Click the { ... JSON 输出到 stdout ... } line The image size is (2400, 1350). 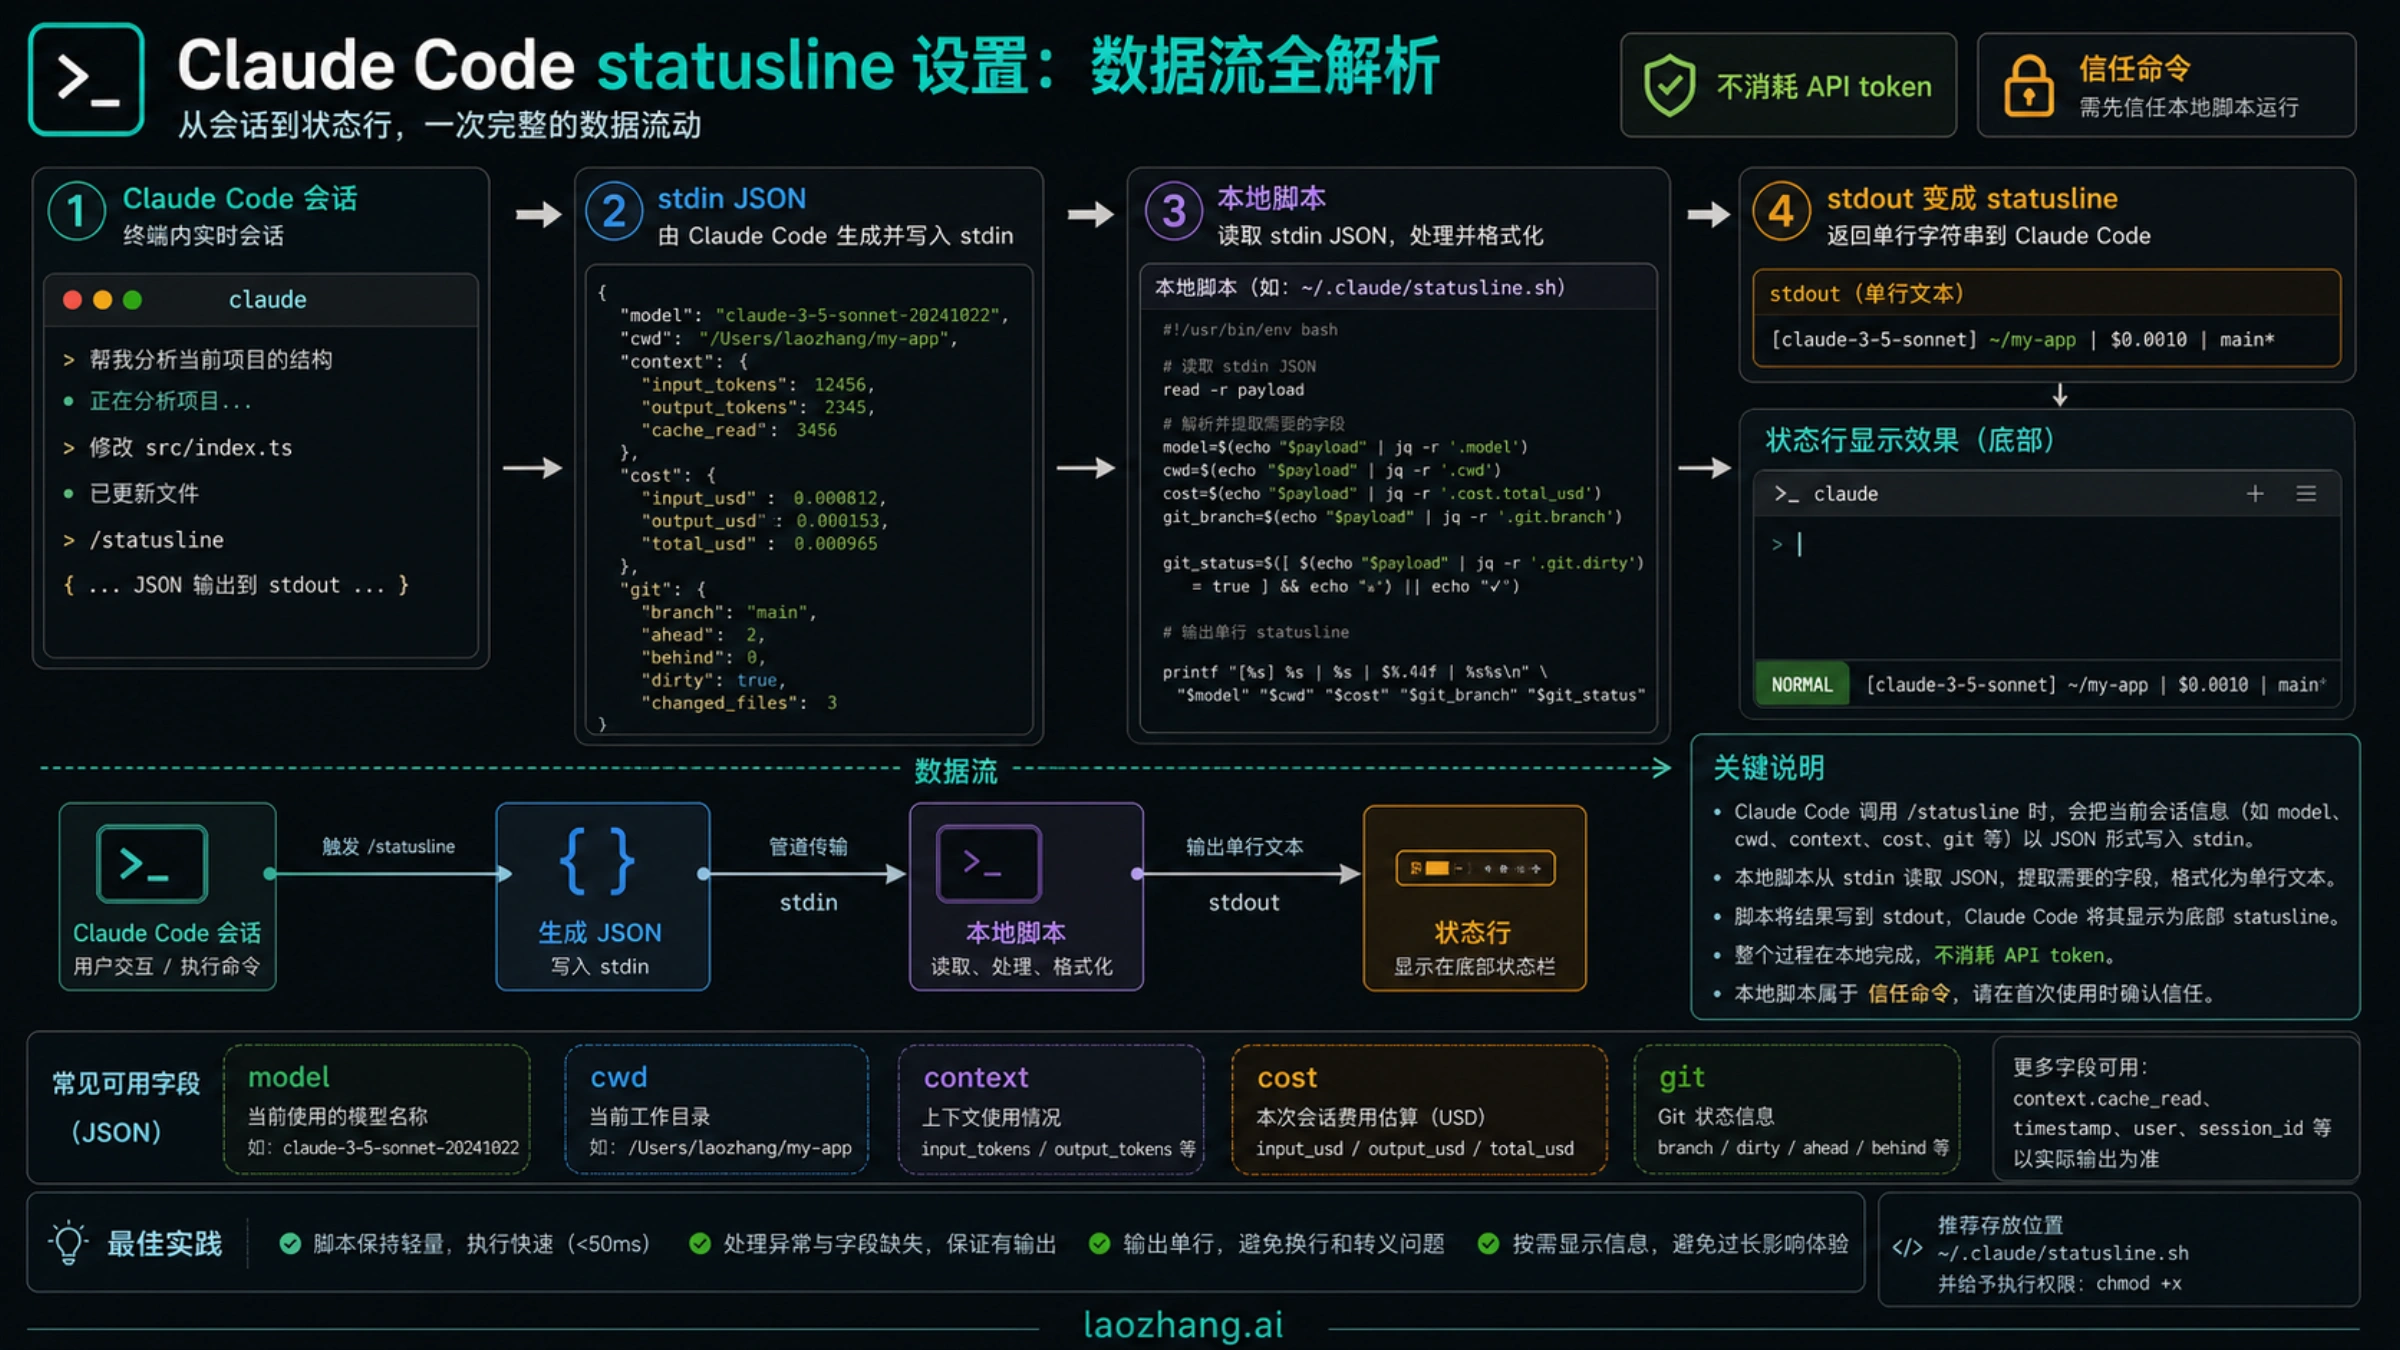236,586
